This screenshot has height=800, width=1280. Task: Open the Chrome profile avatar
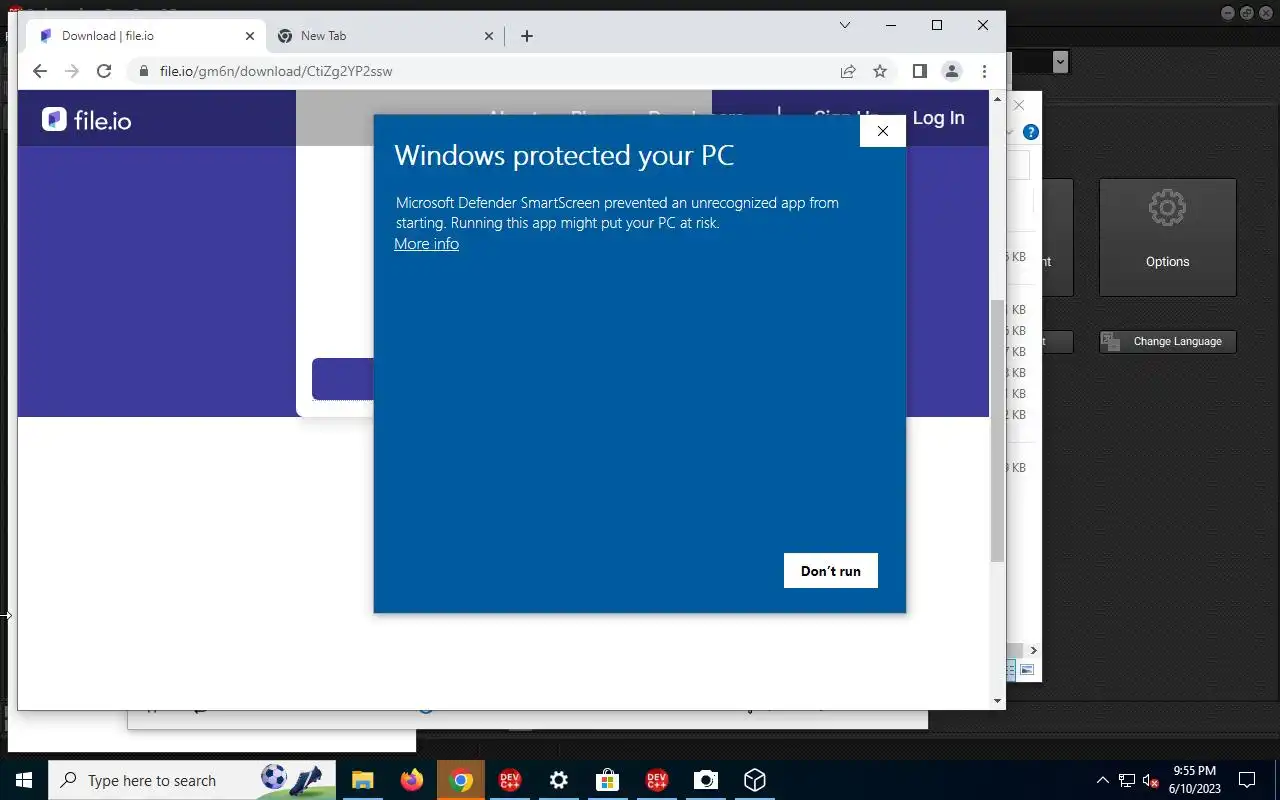(x=952, y=71)
